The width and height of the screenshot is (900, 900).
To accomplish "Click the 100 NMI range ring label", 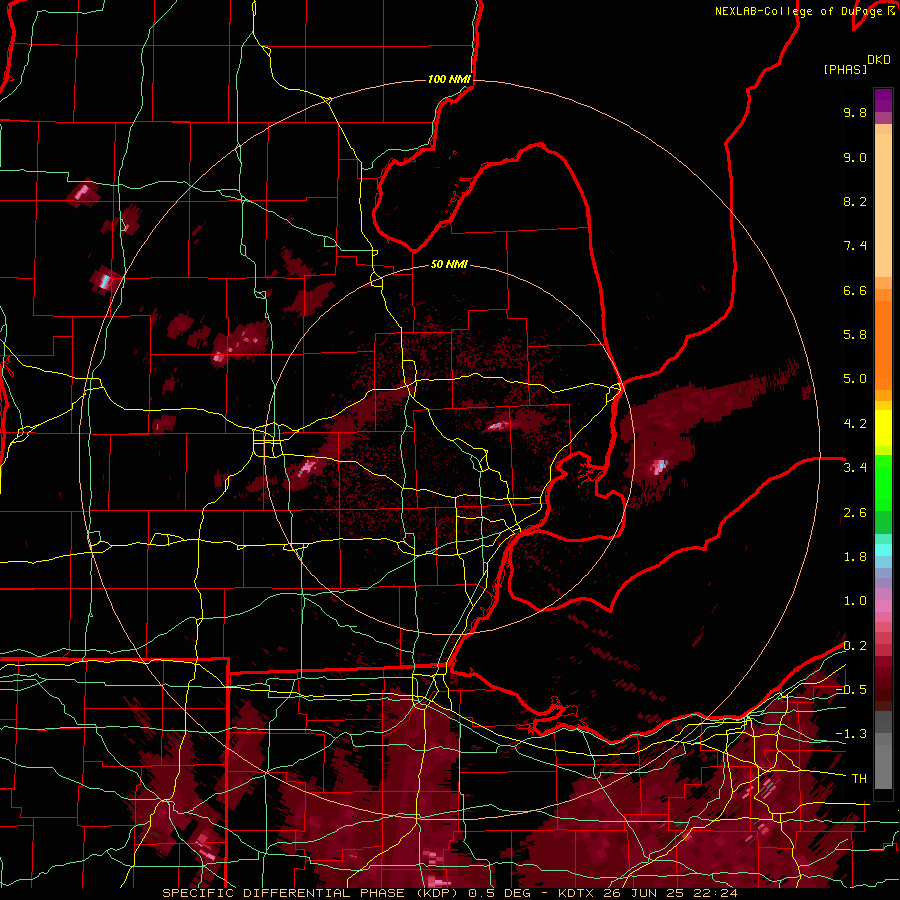I will tap(449, 79).
